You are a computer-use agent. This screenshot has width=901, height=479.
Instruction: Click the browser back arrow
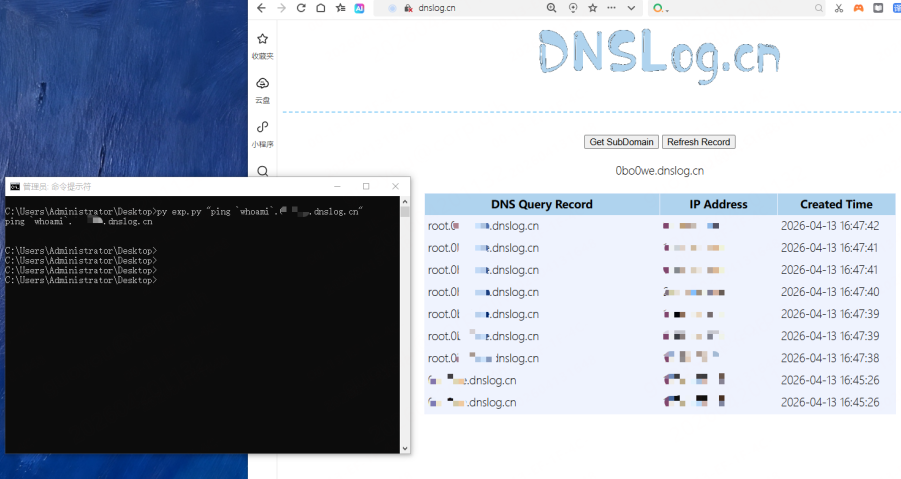(x=261, y=8)
